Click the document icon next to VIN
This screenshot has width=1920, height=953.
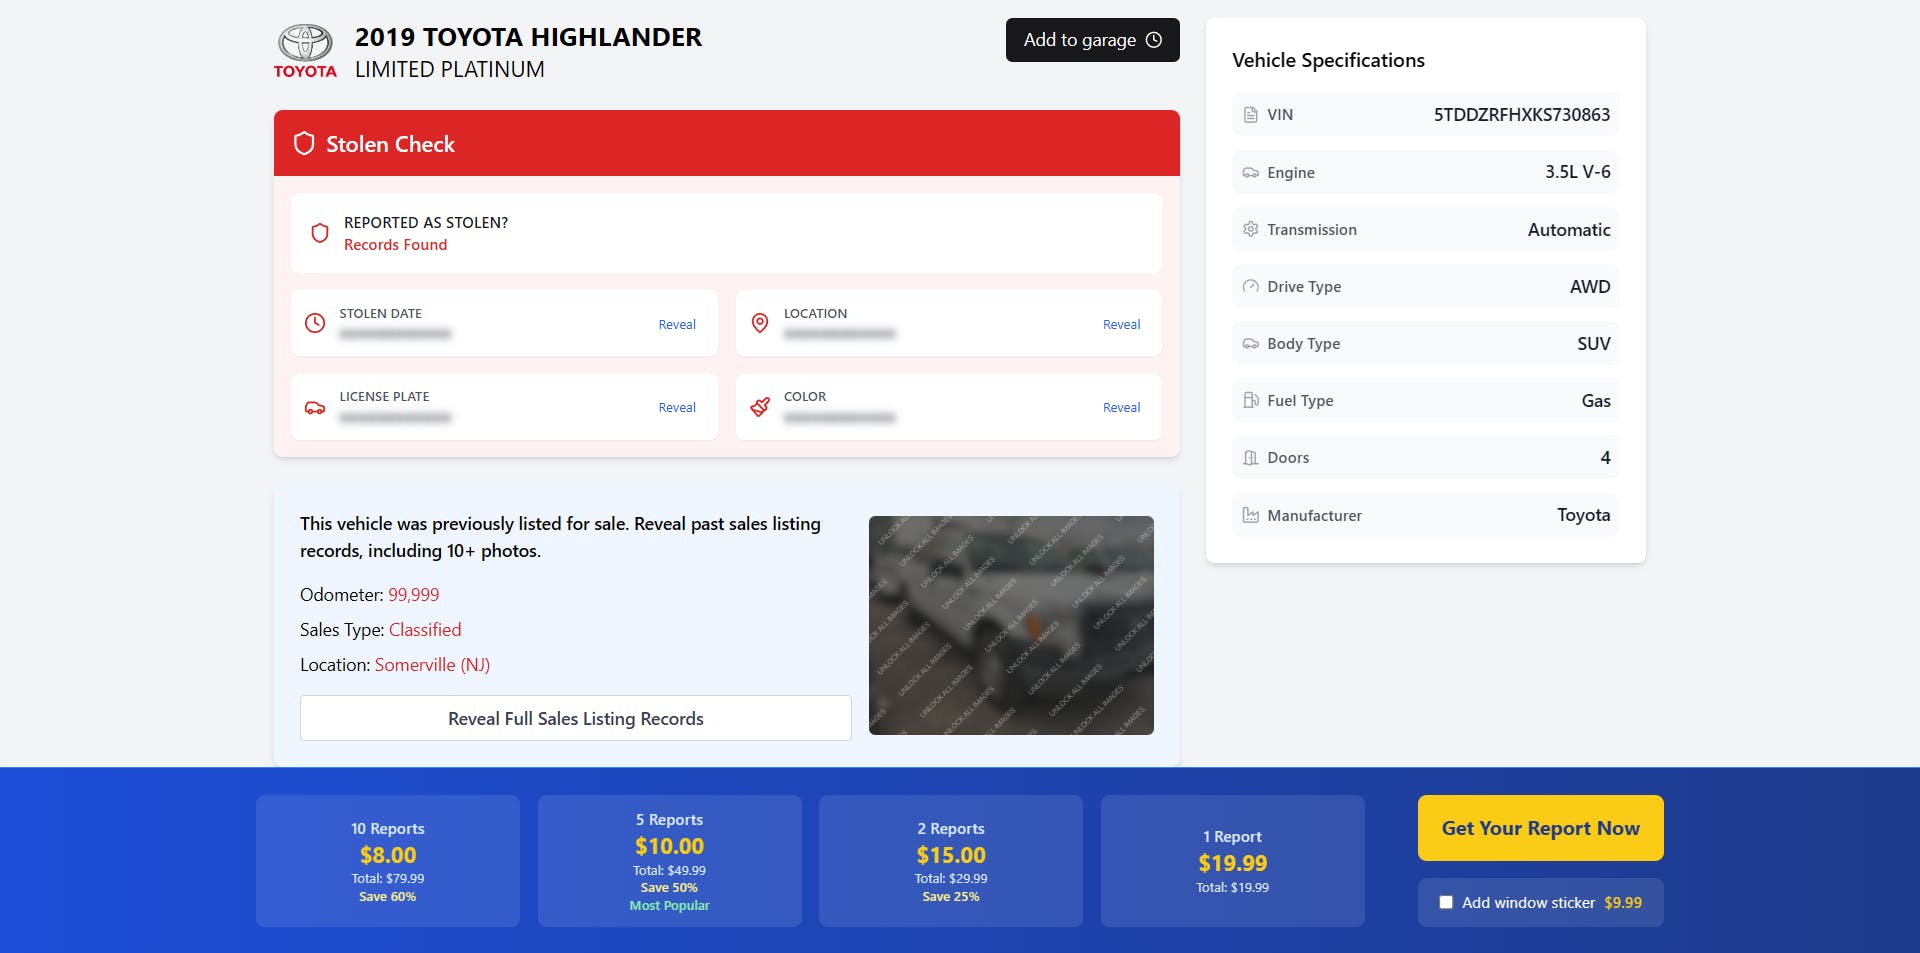[1250, 115]
